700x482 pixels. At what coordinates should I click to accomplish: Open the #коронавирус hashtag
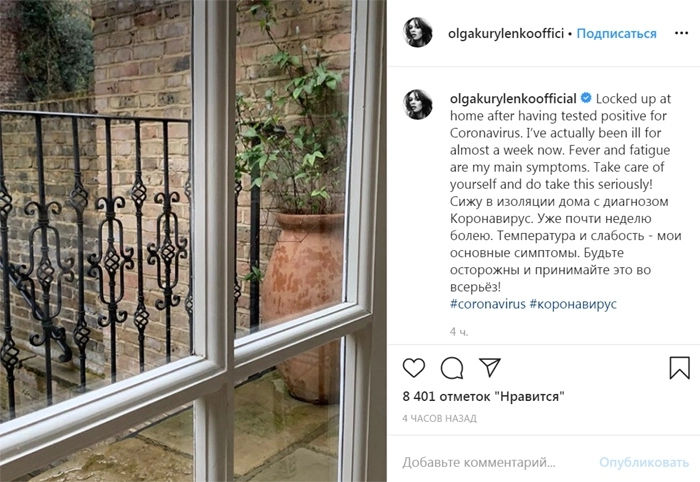[x=573, y=304]
